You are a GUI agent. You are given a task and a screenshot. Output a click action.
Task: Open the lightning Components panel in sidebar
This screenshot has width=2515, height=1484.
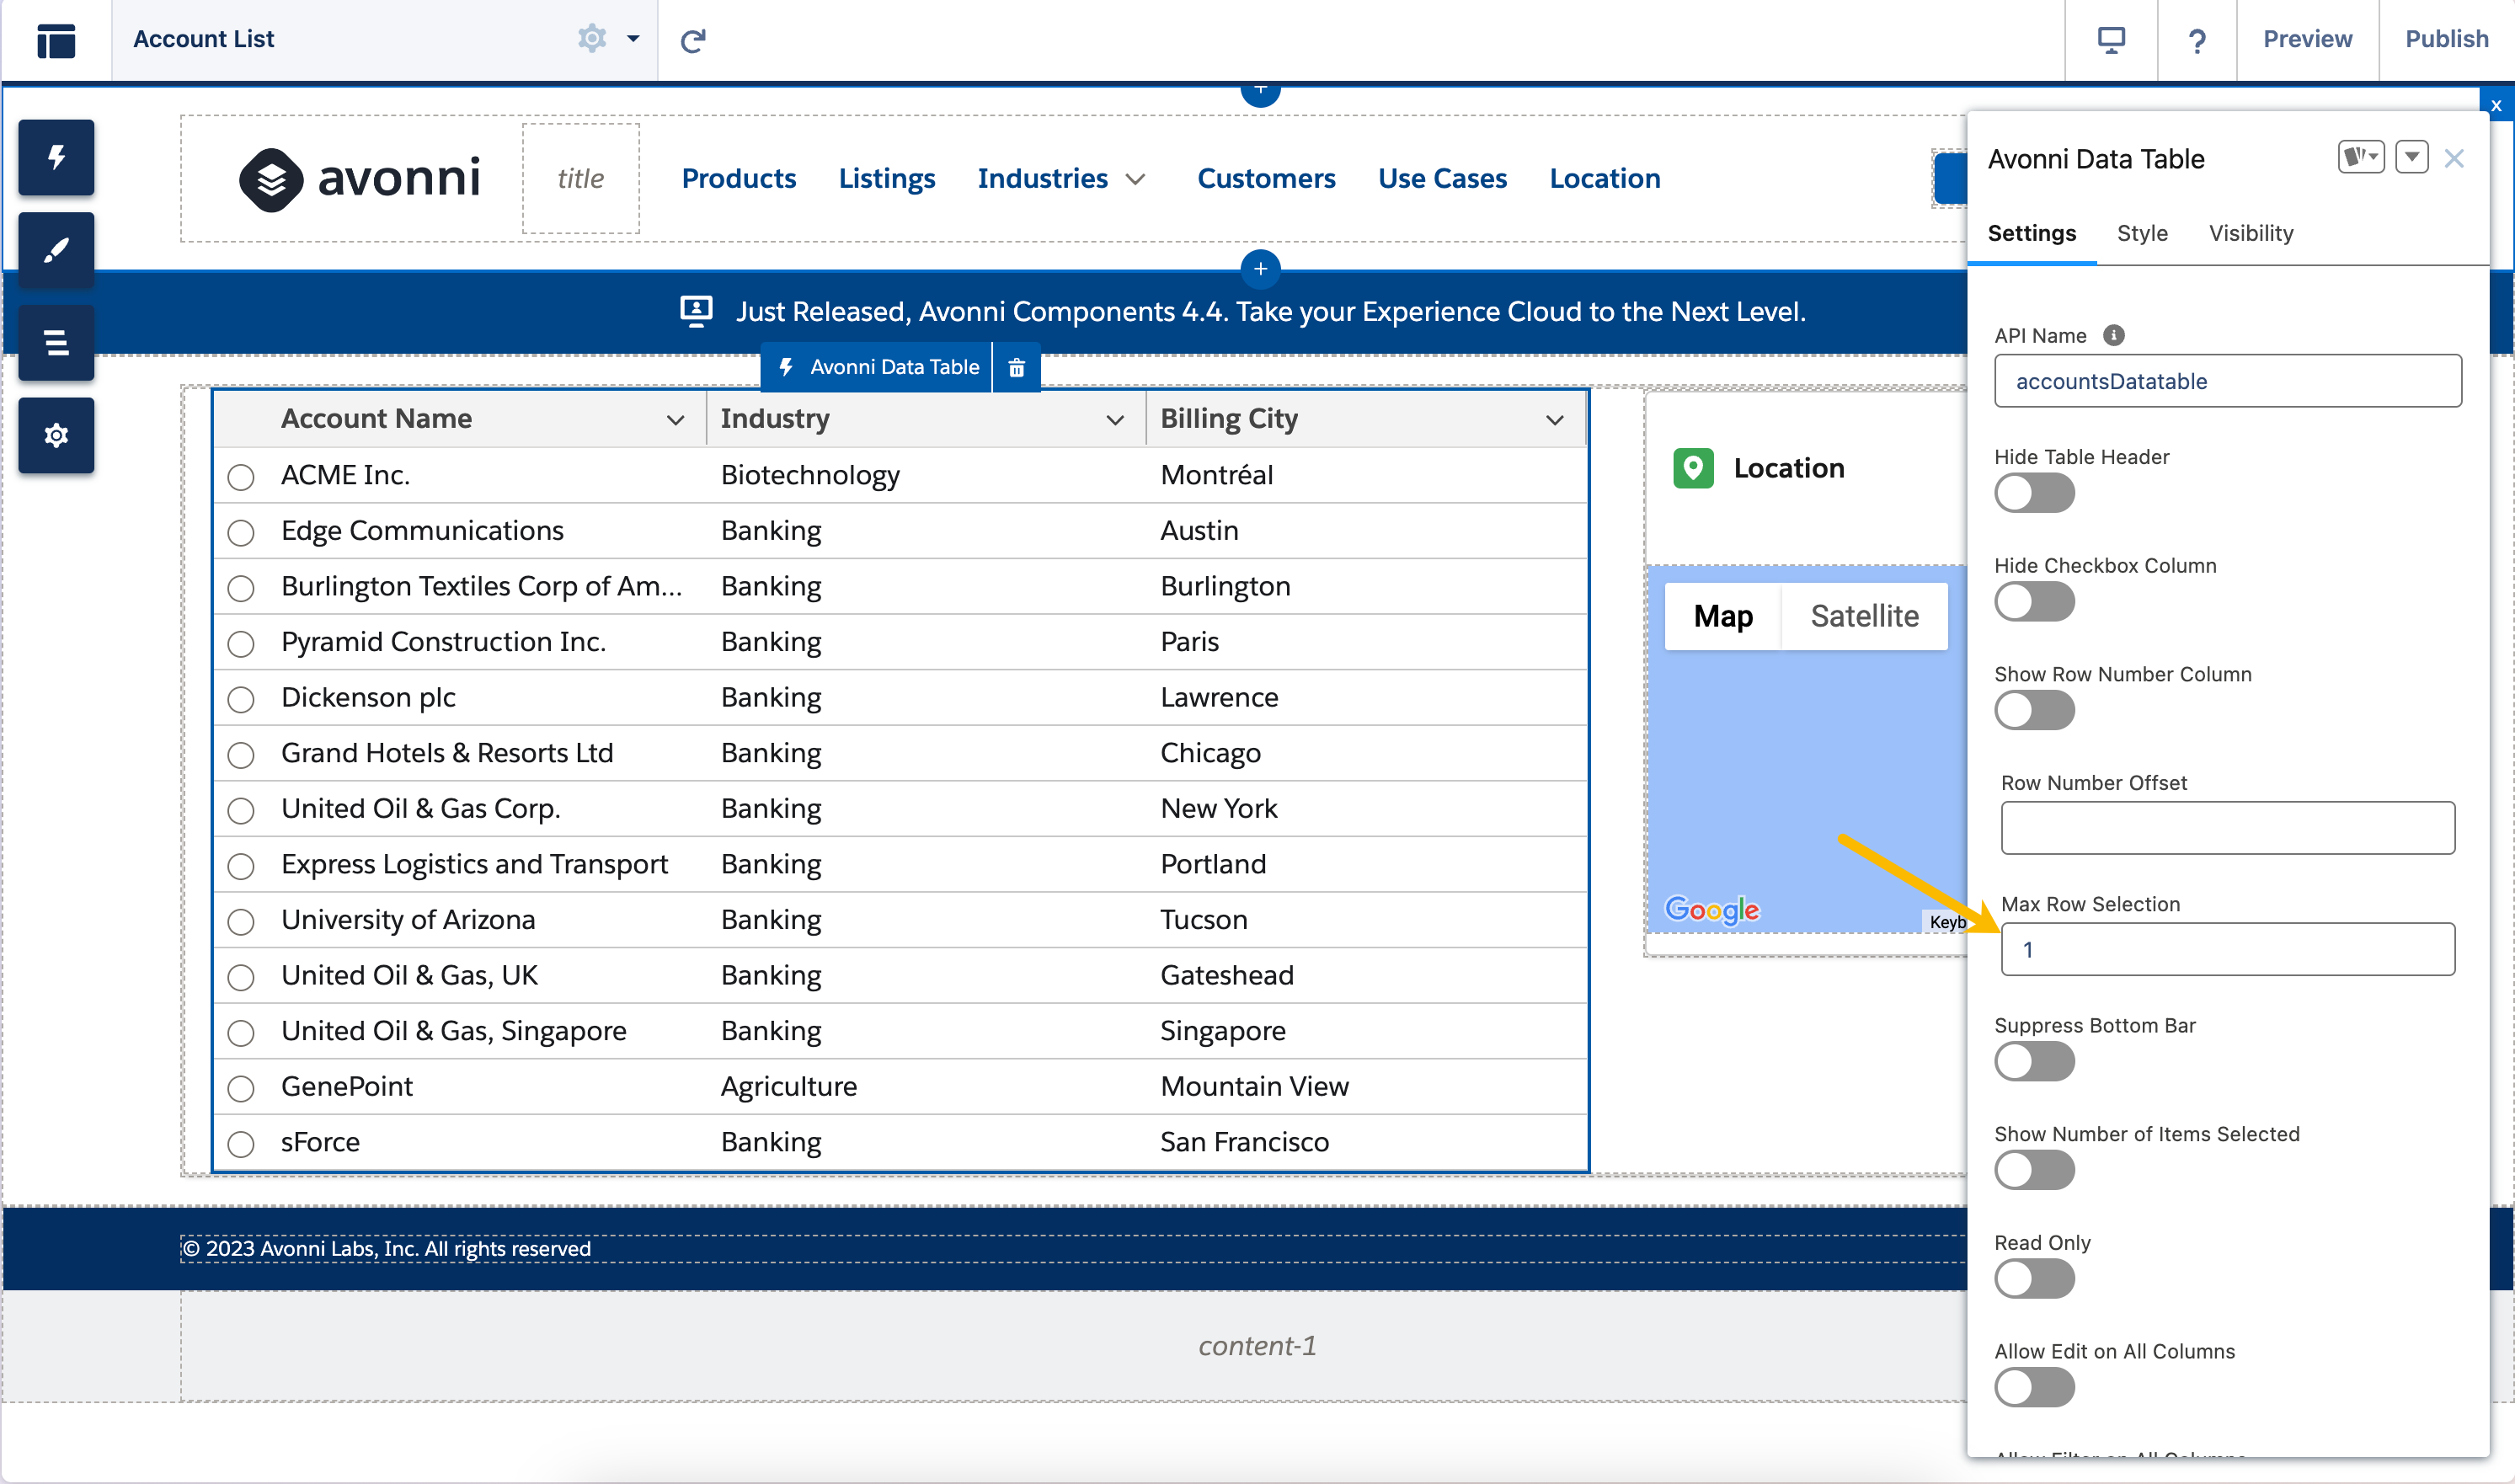(x=56, y=157)
